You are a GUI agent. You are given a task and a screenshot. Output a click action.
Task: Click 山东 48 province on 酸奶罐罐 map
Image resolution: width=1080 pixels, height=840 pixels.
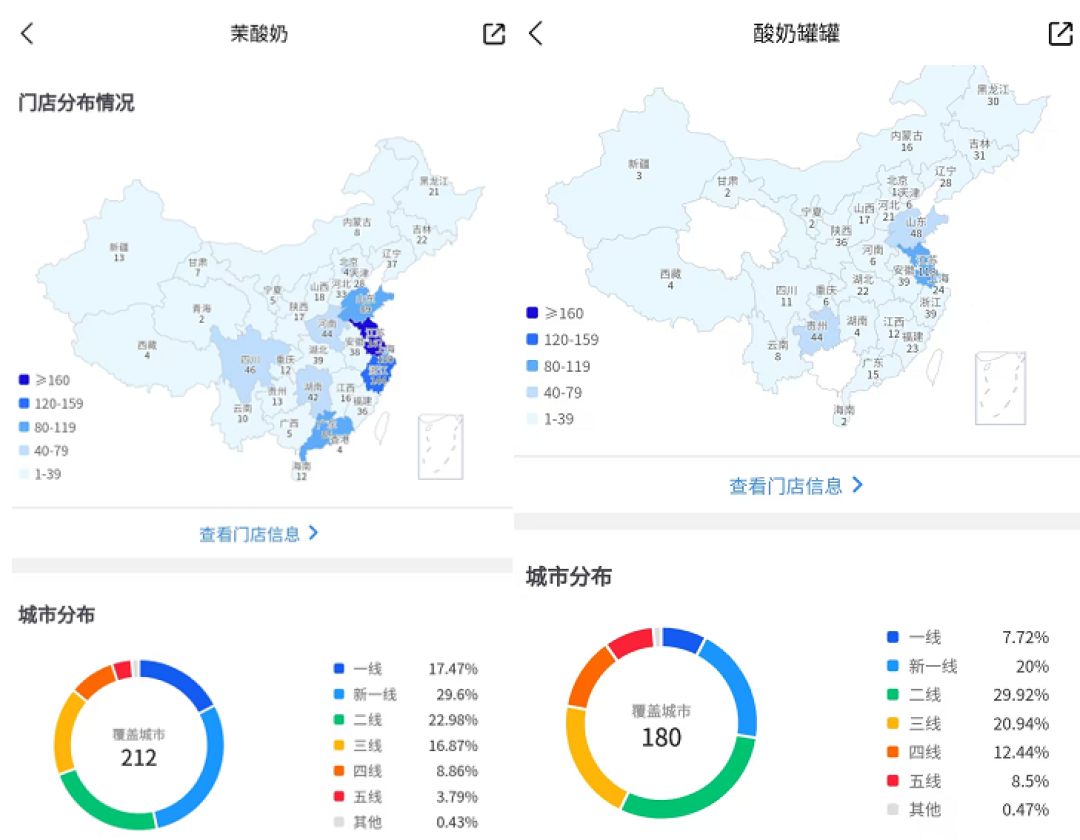(915, 227)
